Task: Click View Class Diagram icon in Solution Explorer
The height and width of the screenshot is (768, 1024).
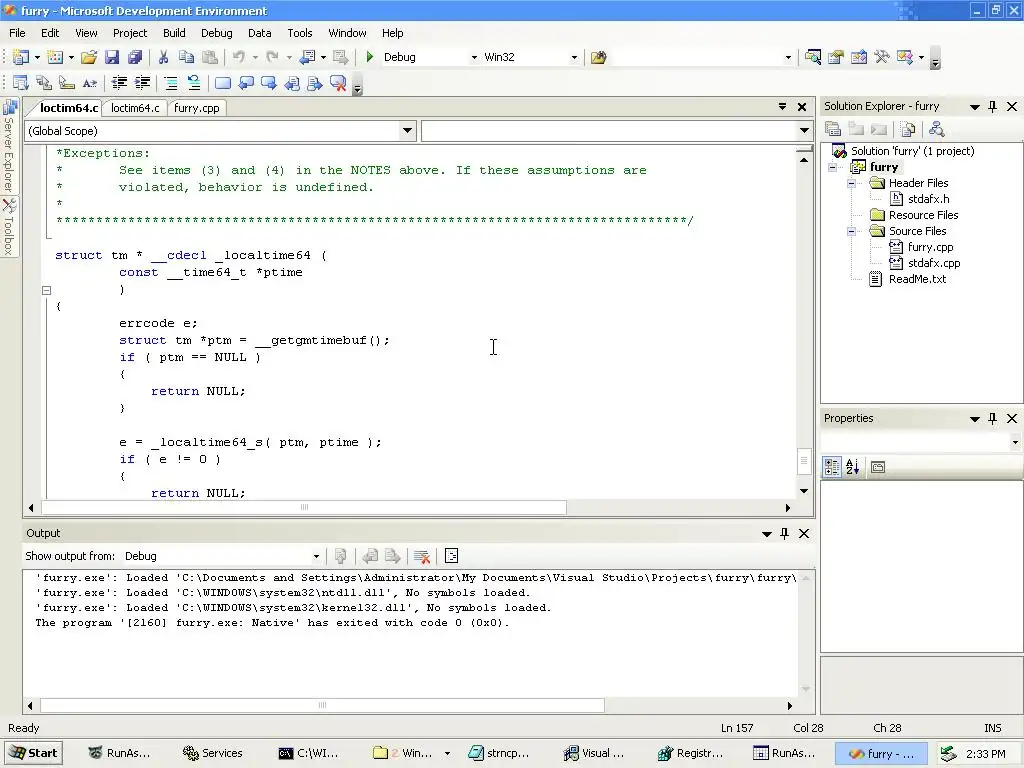Action: 936,129
